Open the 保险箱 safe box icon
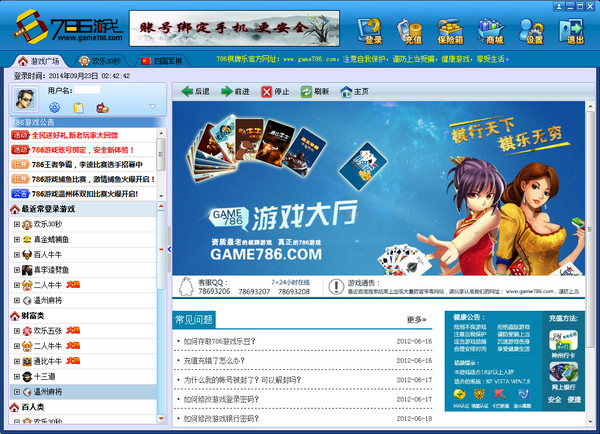The height and width of the screenshot is (434, 600). click(x=451, y=31)
